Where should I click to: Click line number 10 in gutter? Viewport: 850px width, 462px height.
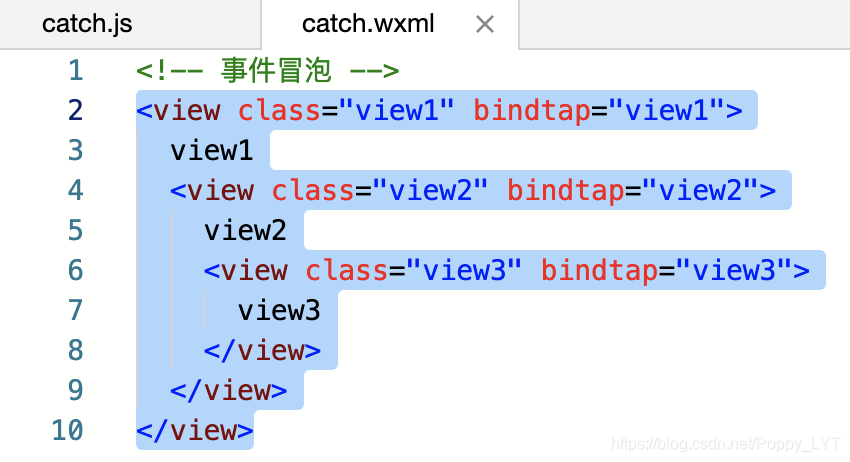(68, 430)
